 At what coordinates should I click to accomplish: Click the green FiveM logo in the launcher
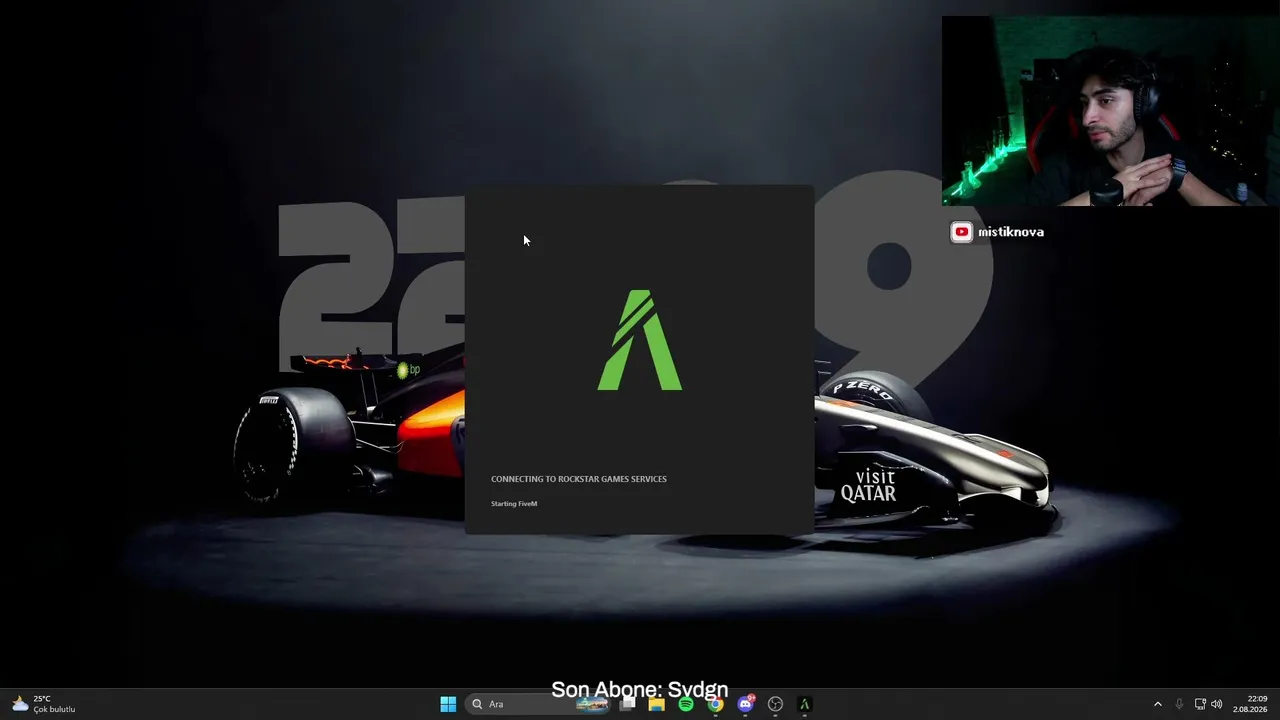pyautogui.click(x=640, y=340)
